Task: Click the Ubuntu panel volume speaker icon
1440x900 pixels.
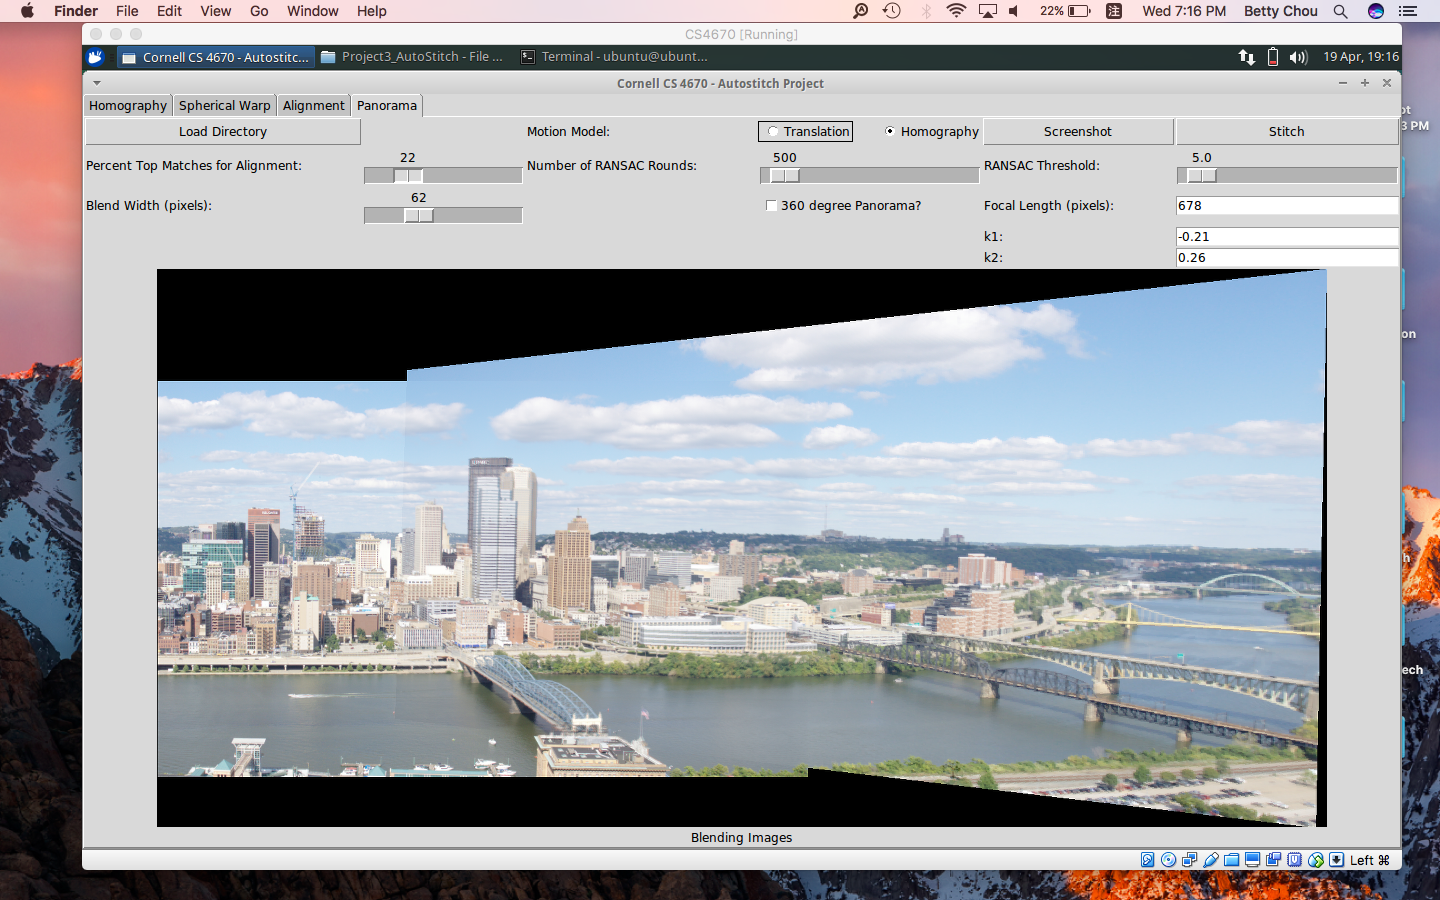Action: (x=1298, y=57)
